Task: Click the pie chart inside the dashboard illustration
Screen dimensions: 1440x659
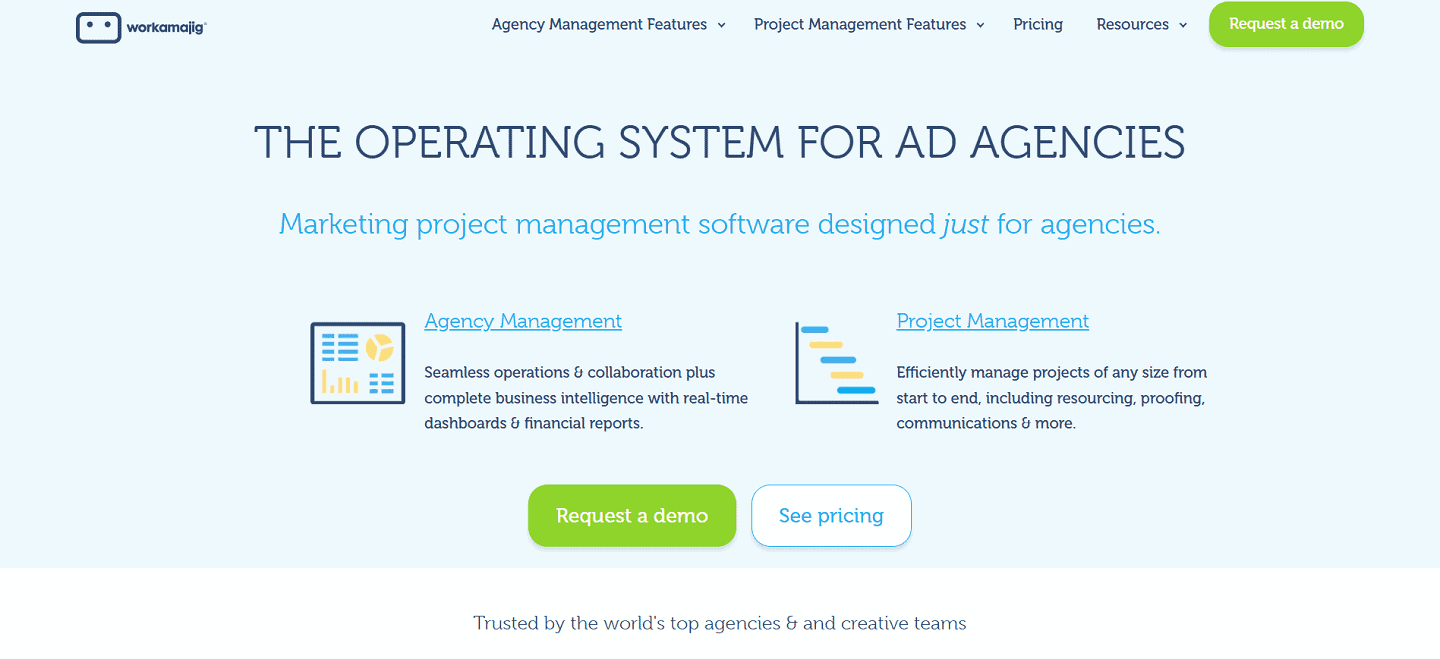Action: click(379, 347)
